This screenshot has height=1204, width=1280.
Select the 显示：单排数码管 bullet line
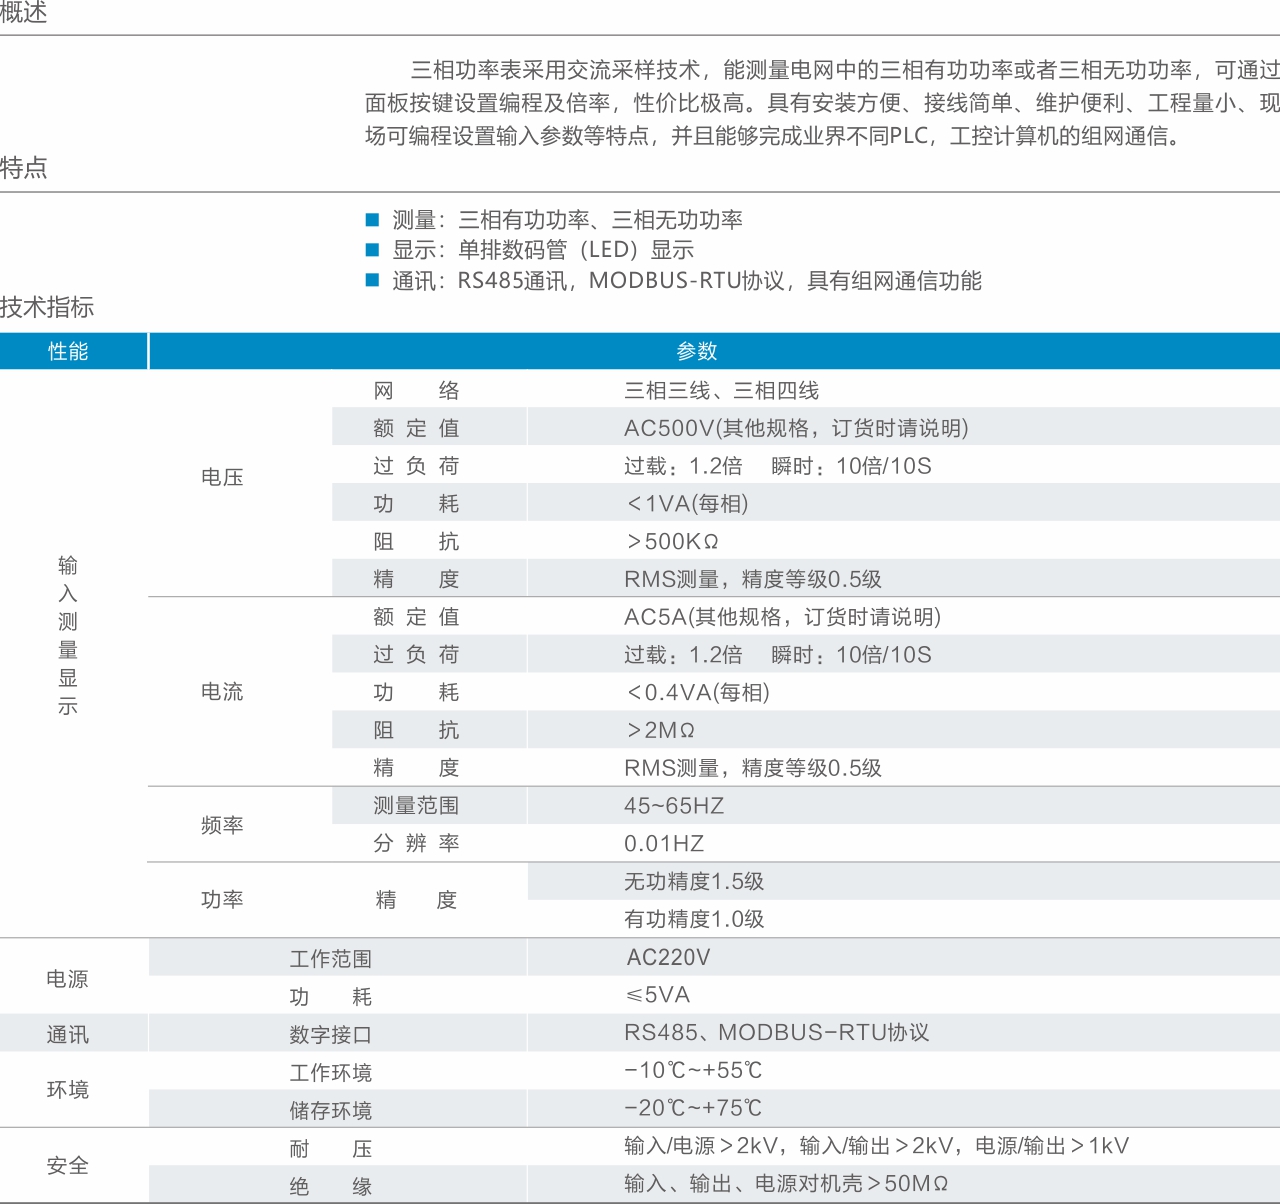530,250
